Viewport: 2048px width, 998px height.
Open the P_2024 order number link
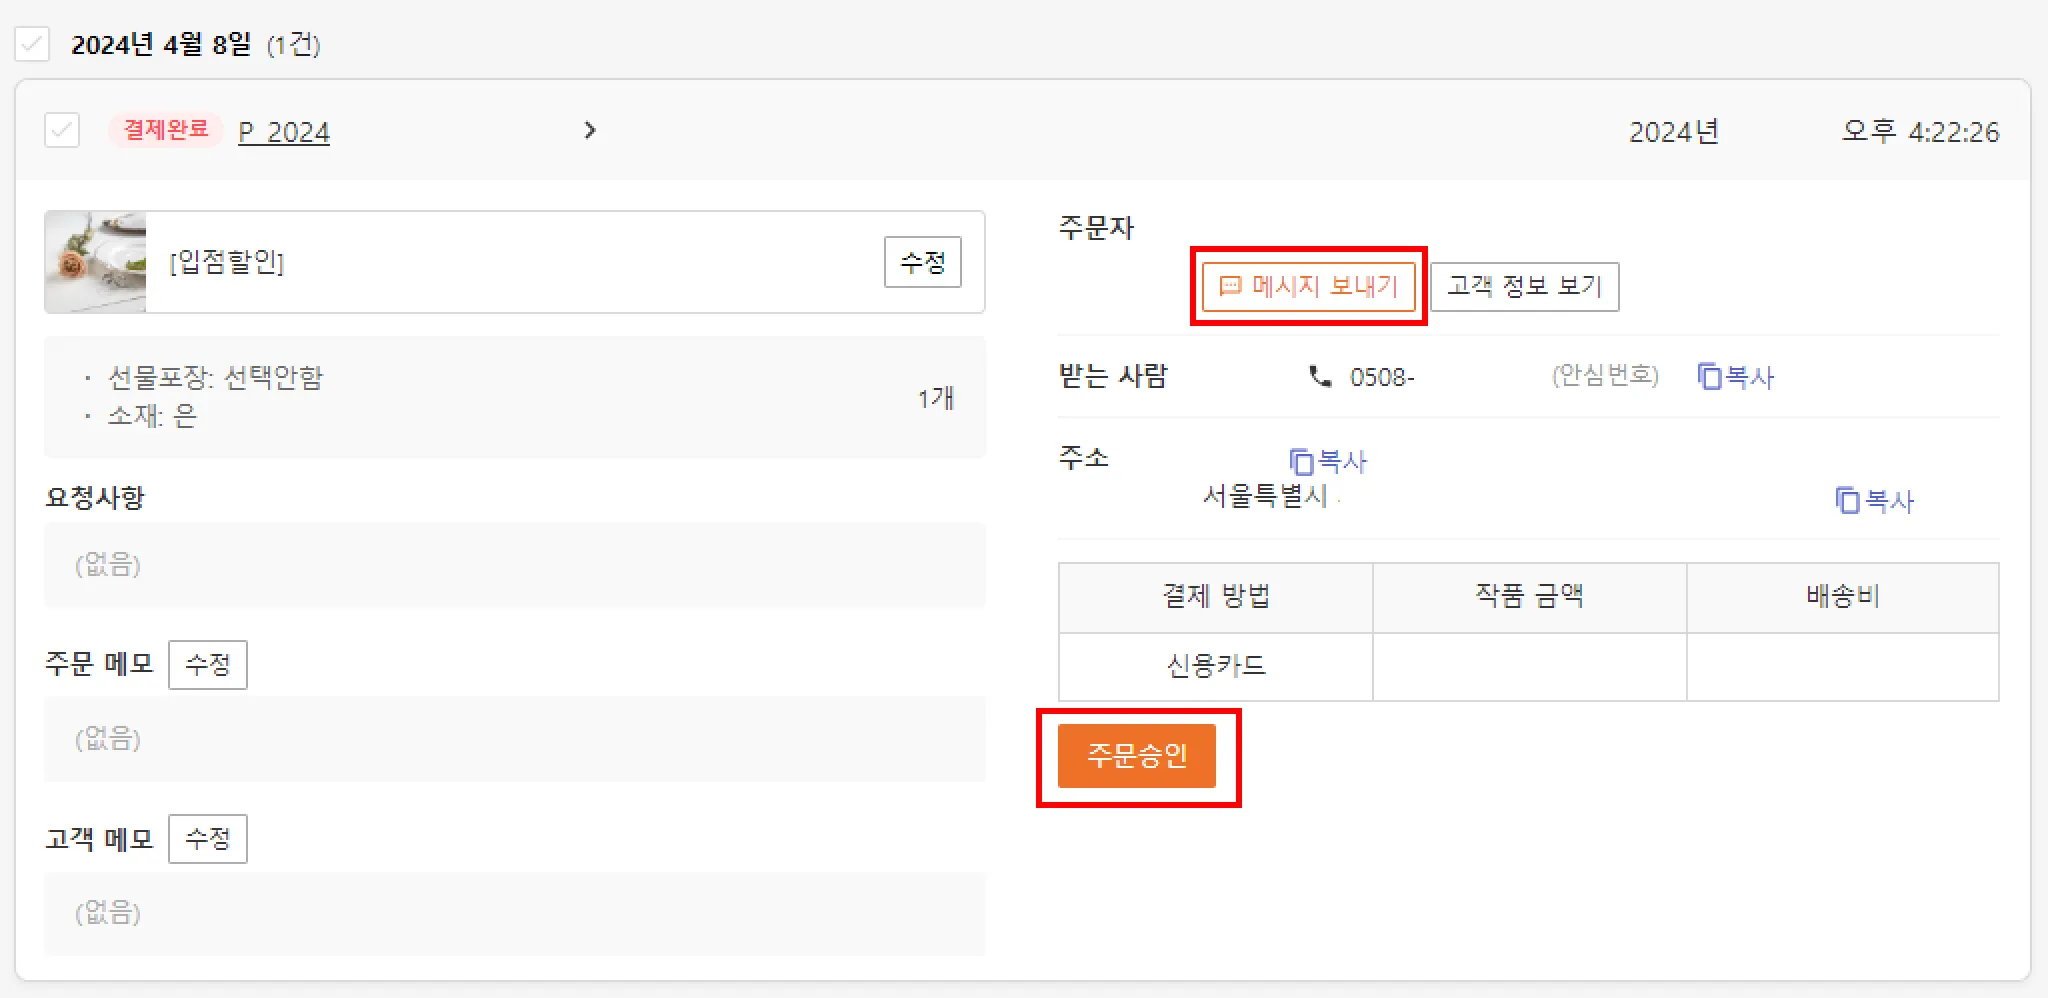click(x=284, y=132)
